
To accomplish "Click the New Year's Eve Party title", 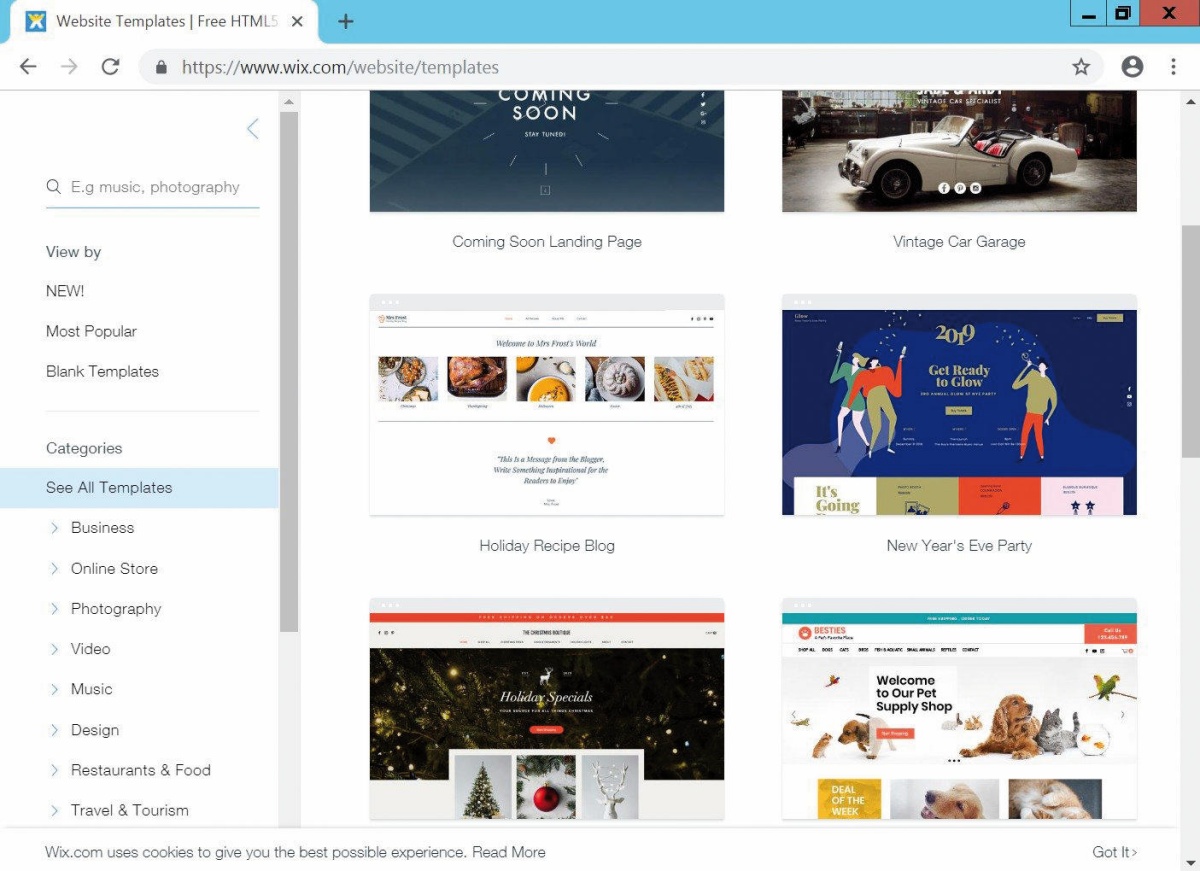I will pyautogui.click(x=959, y=546).
